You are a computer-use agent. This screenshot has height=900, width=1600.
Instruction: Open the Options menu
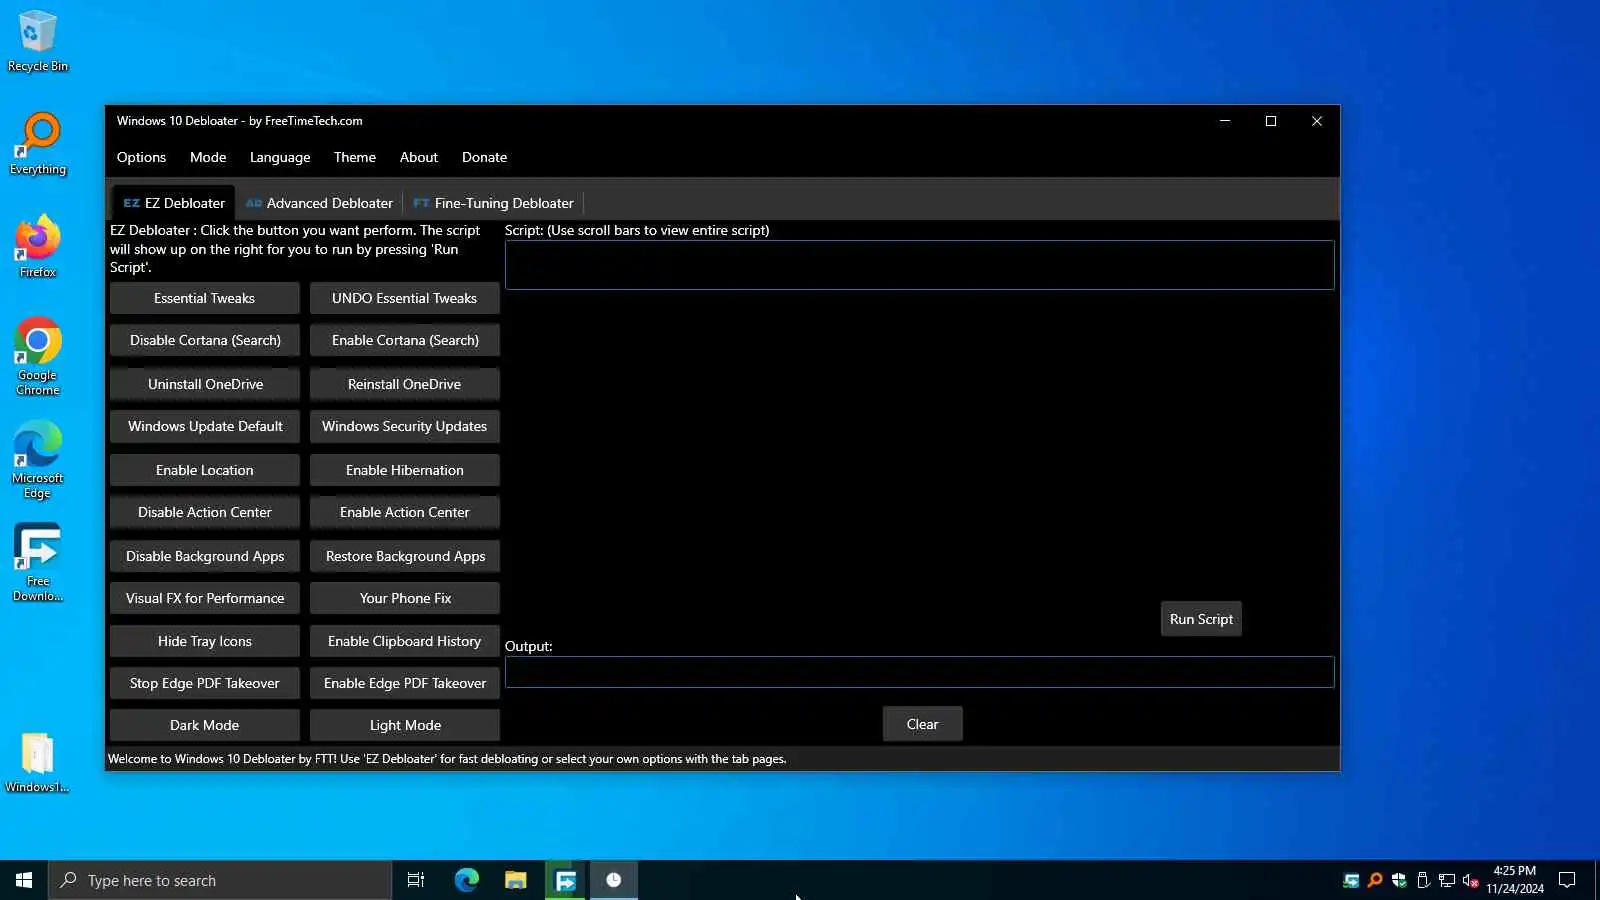(141, 157)
